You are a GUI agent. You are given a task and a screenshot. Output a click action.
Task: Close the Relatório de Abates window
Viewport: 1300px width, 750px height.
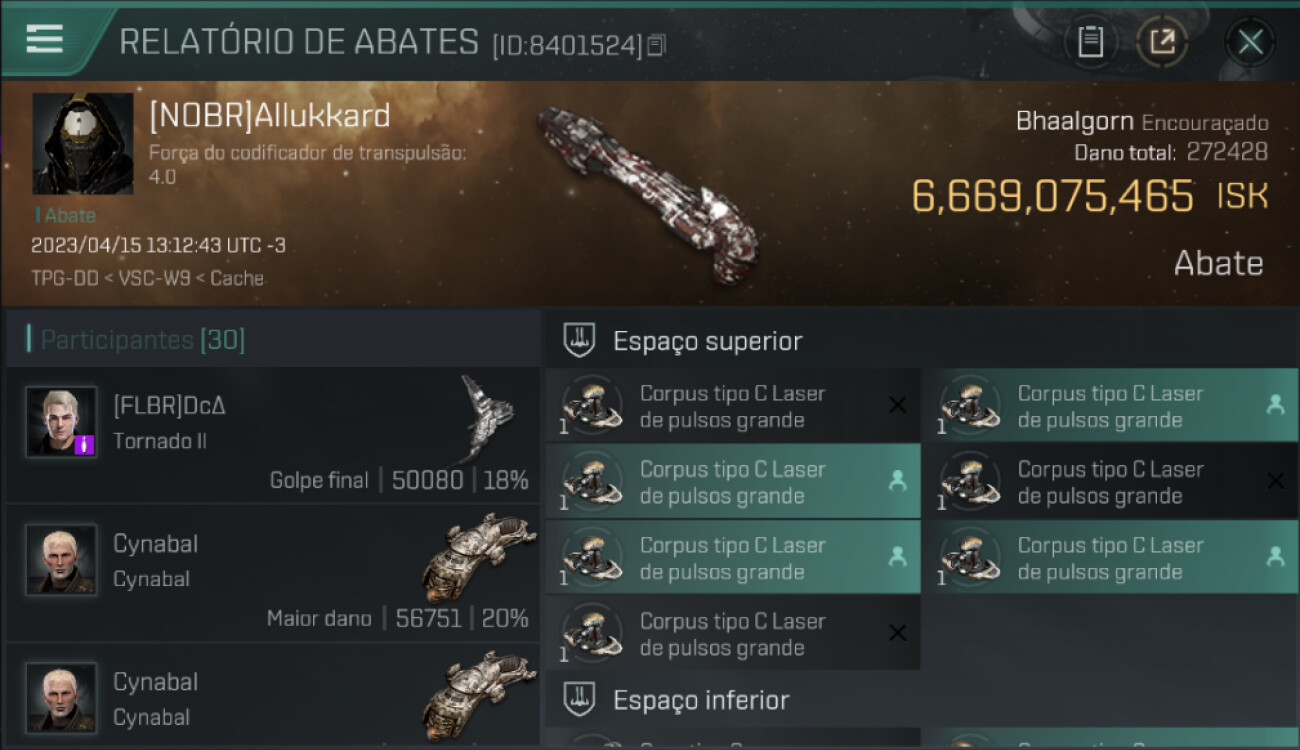(1250, 42)
